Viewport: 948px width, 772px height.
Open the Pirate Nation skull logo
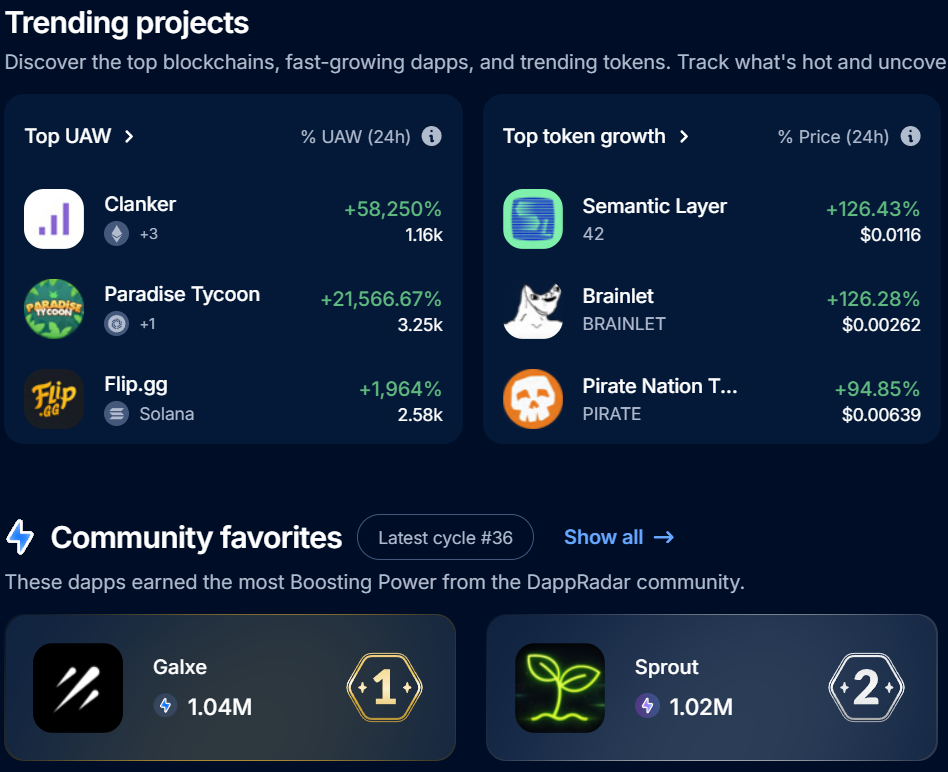coord(533,399)
